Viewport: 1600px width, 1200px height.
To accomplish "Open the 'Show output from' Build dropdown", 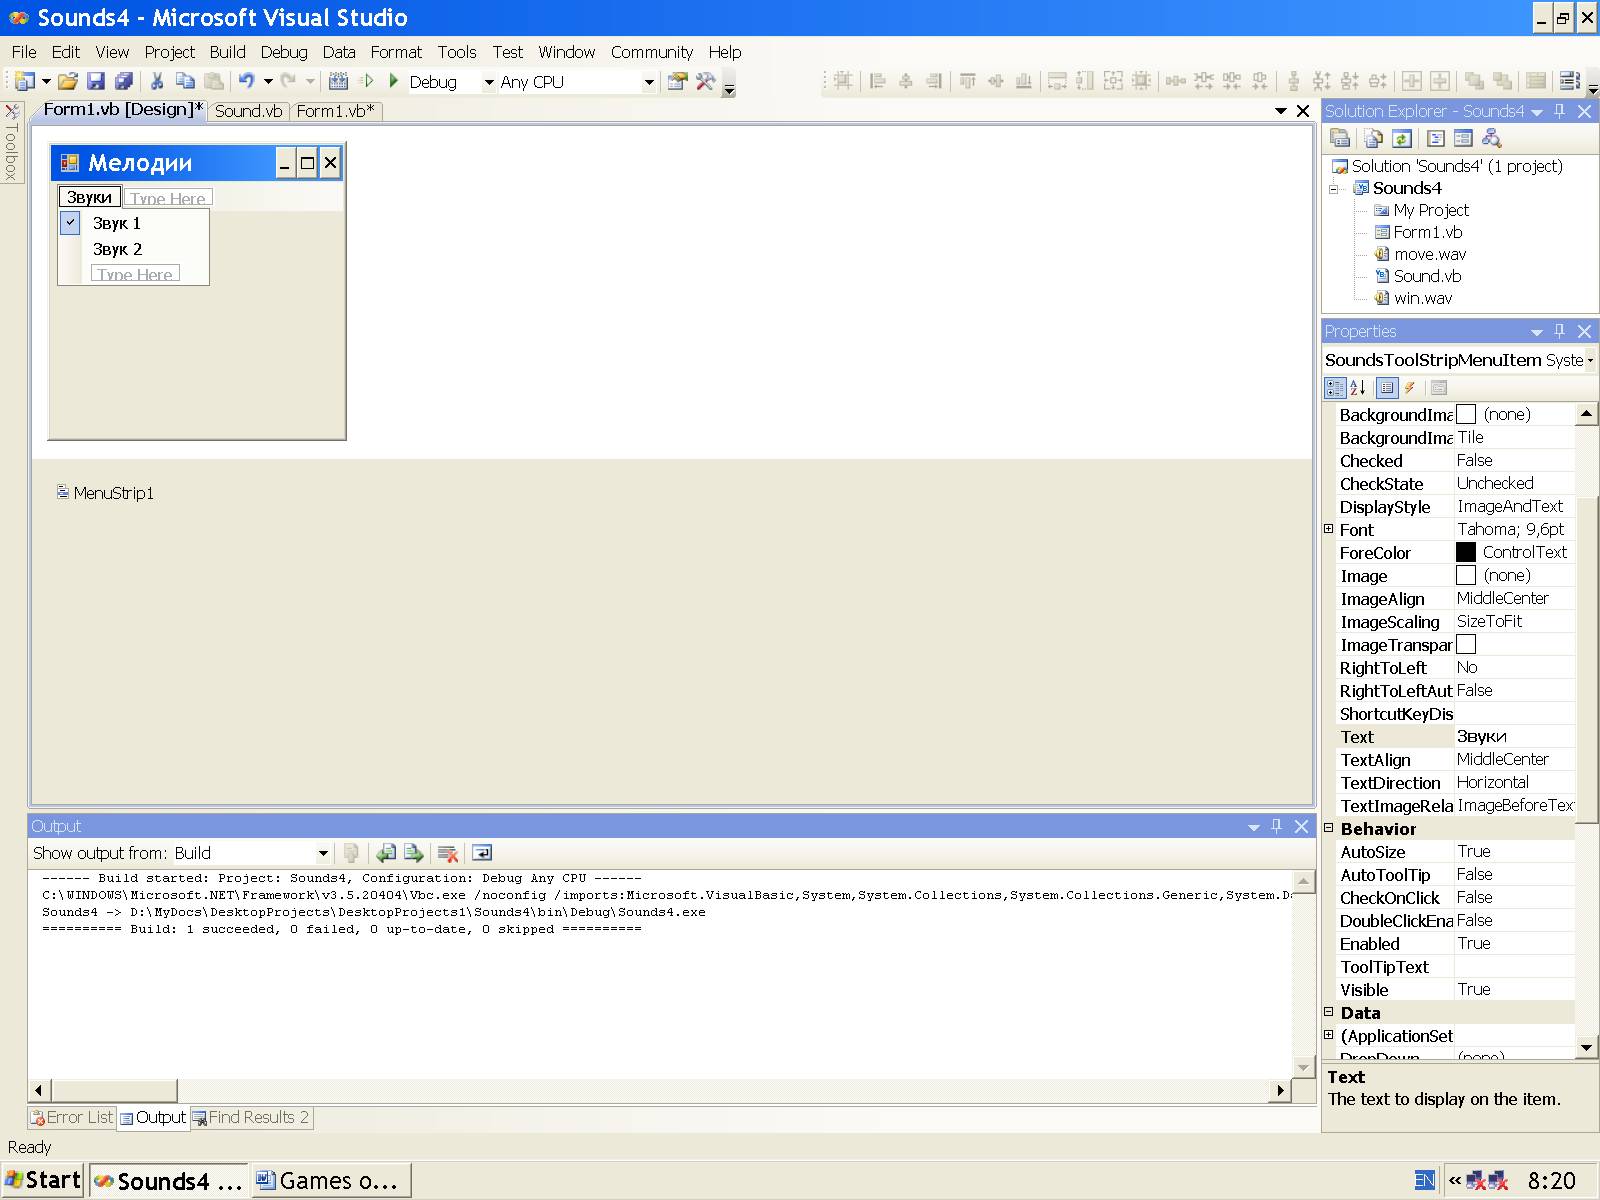I will pos(323,853).
